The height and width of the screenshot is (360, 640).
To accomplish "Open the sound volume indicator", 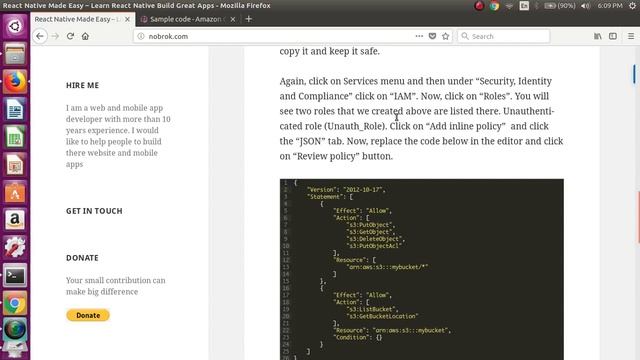I will [x=585, y=6].
